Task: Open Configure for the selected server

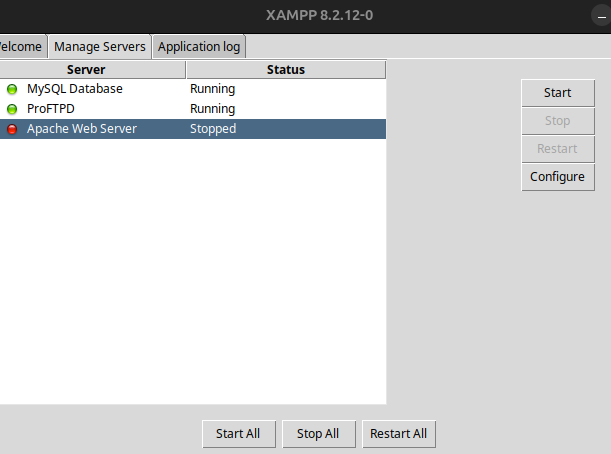Action: coord(558,177)
